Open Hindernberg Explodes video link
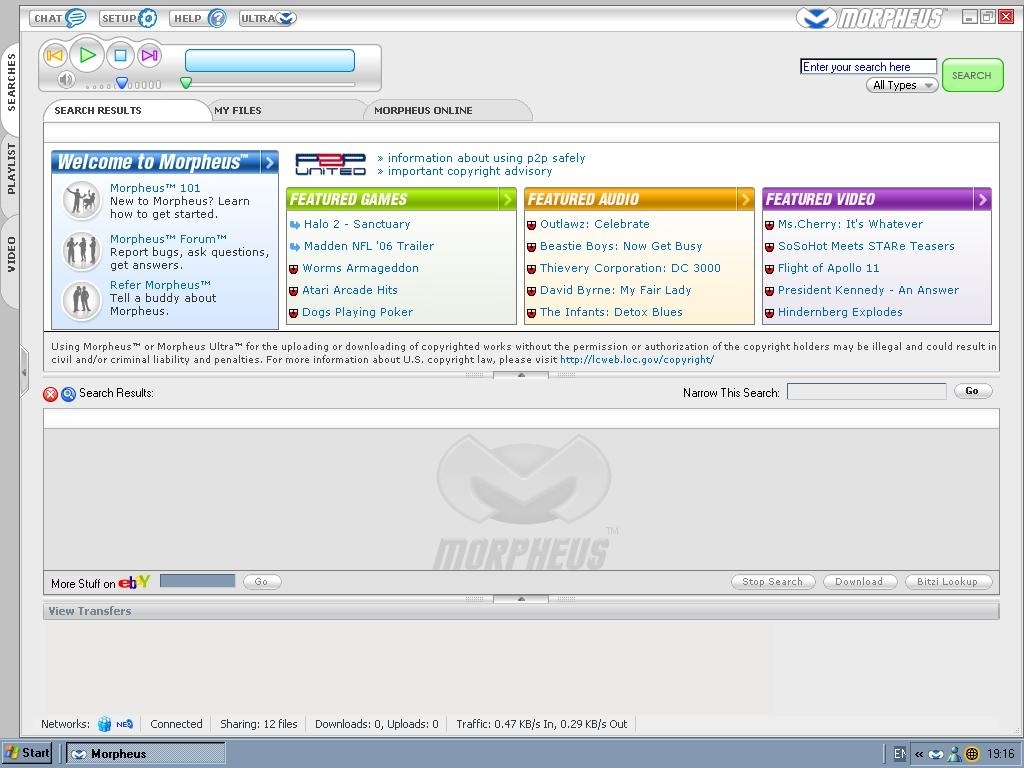Viewport: 1024px width, 768px height. click(840, 312)
